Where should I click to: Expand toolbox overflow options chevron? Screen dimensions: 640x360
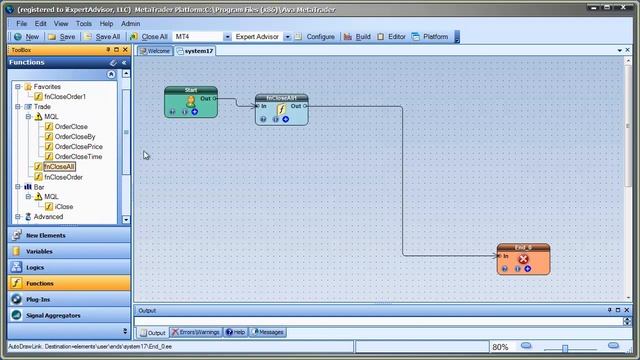(125, 331)
